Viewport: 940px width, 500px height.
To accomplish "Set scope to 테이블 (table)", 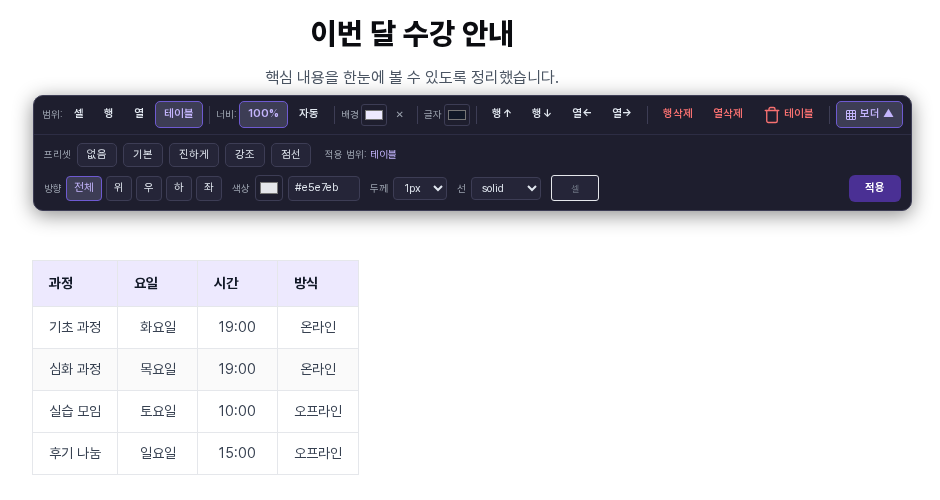I will coord(179,114).
